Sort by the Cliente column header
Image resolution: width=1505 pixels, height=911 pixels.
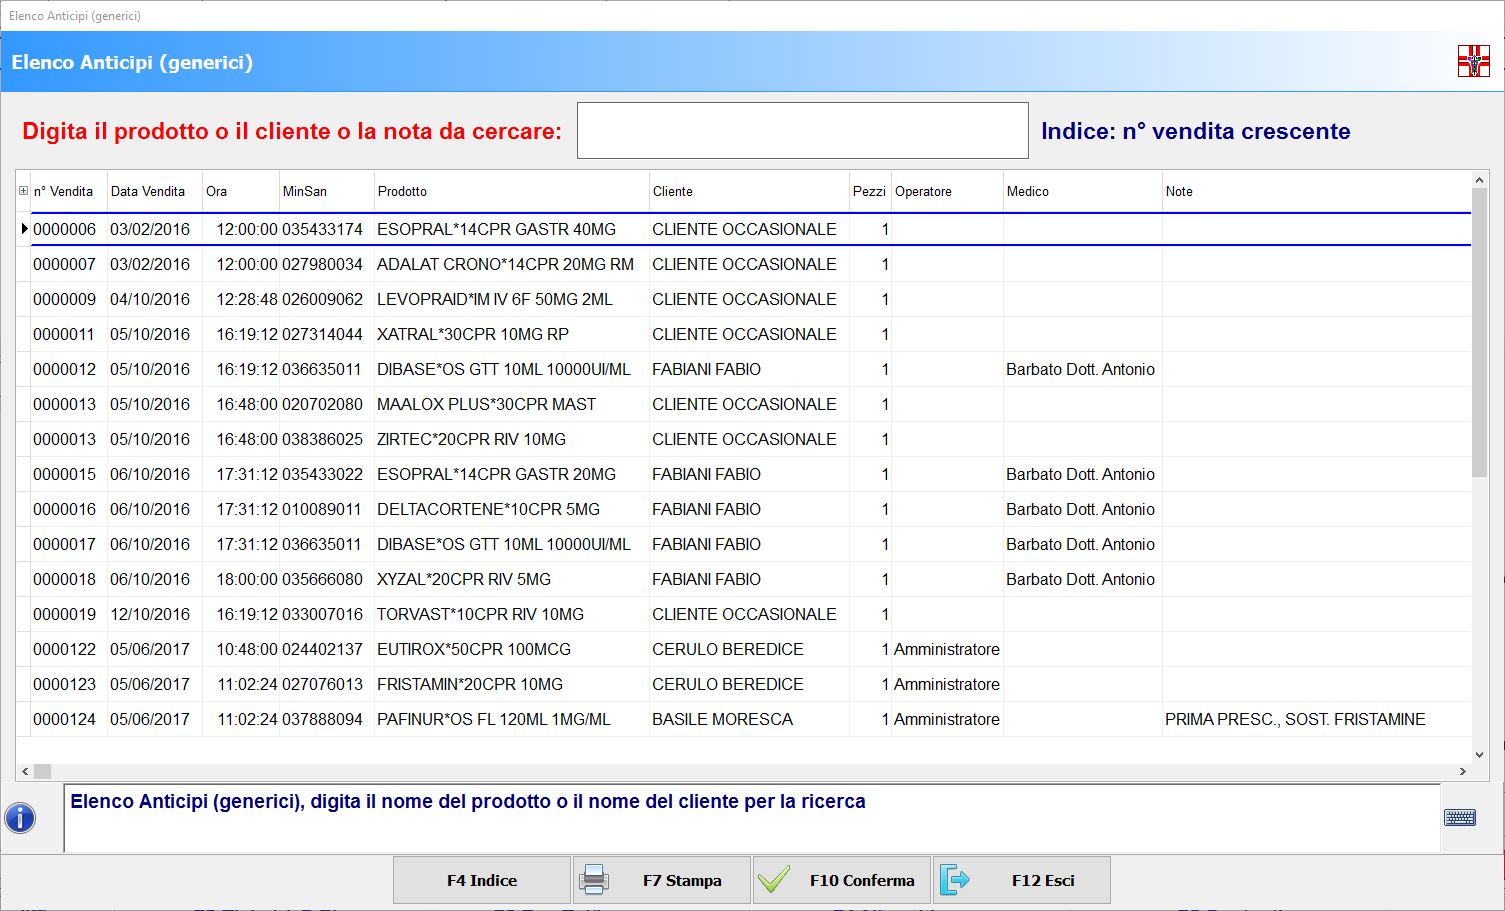[x=672, y=191]
